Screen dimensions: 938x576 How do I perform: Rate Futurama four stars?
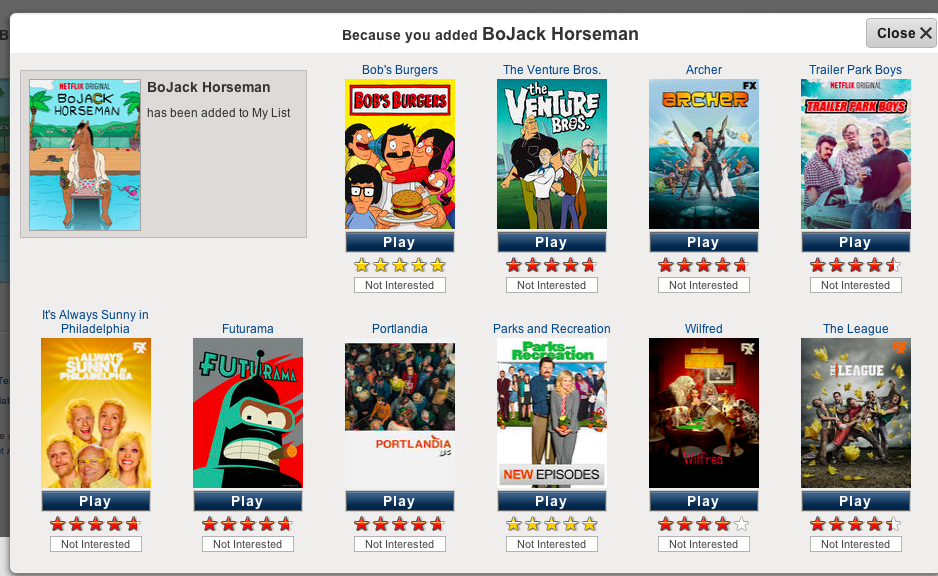click(267, 525)
